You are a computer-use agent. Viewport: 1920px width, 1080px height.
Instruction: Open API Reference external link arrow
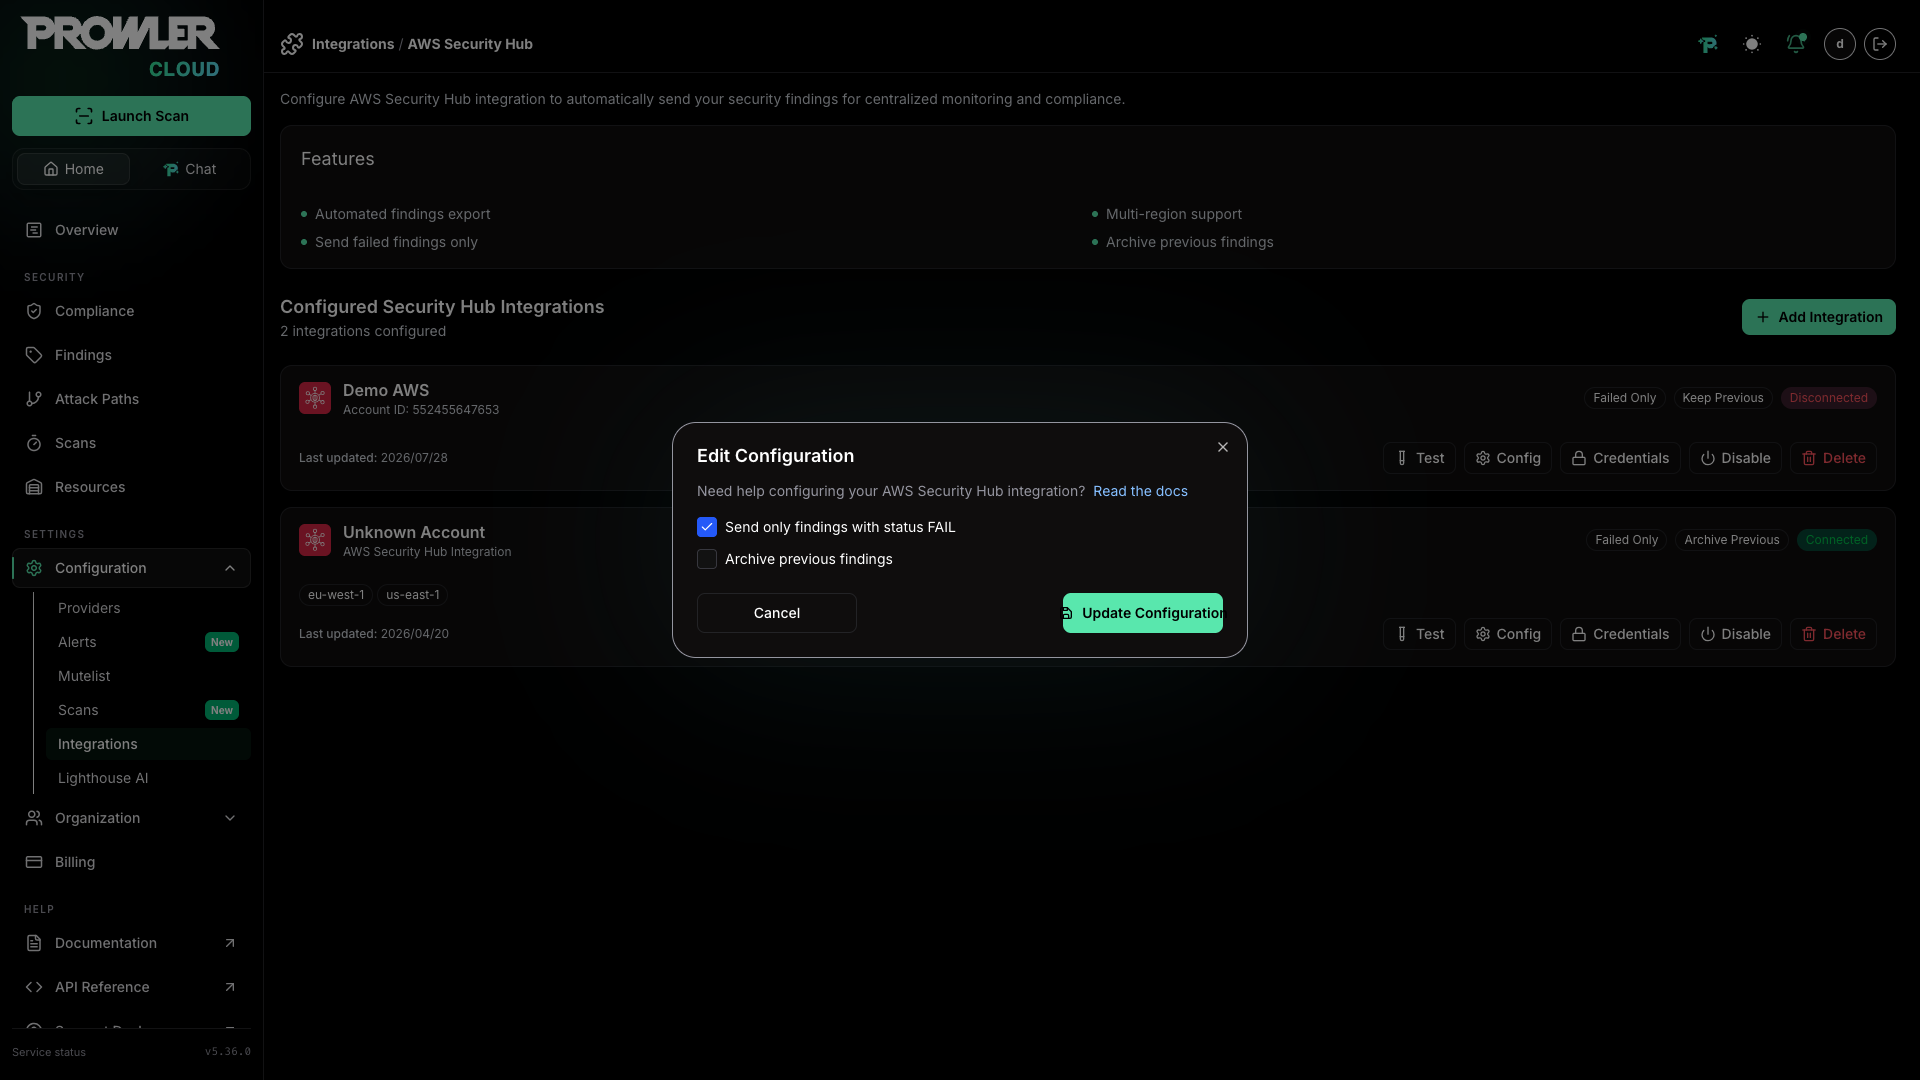(230, 987)
